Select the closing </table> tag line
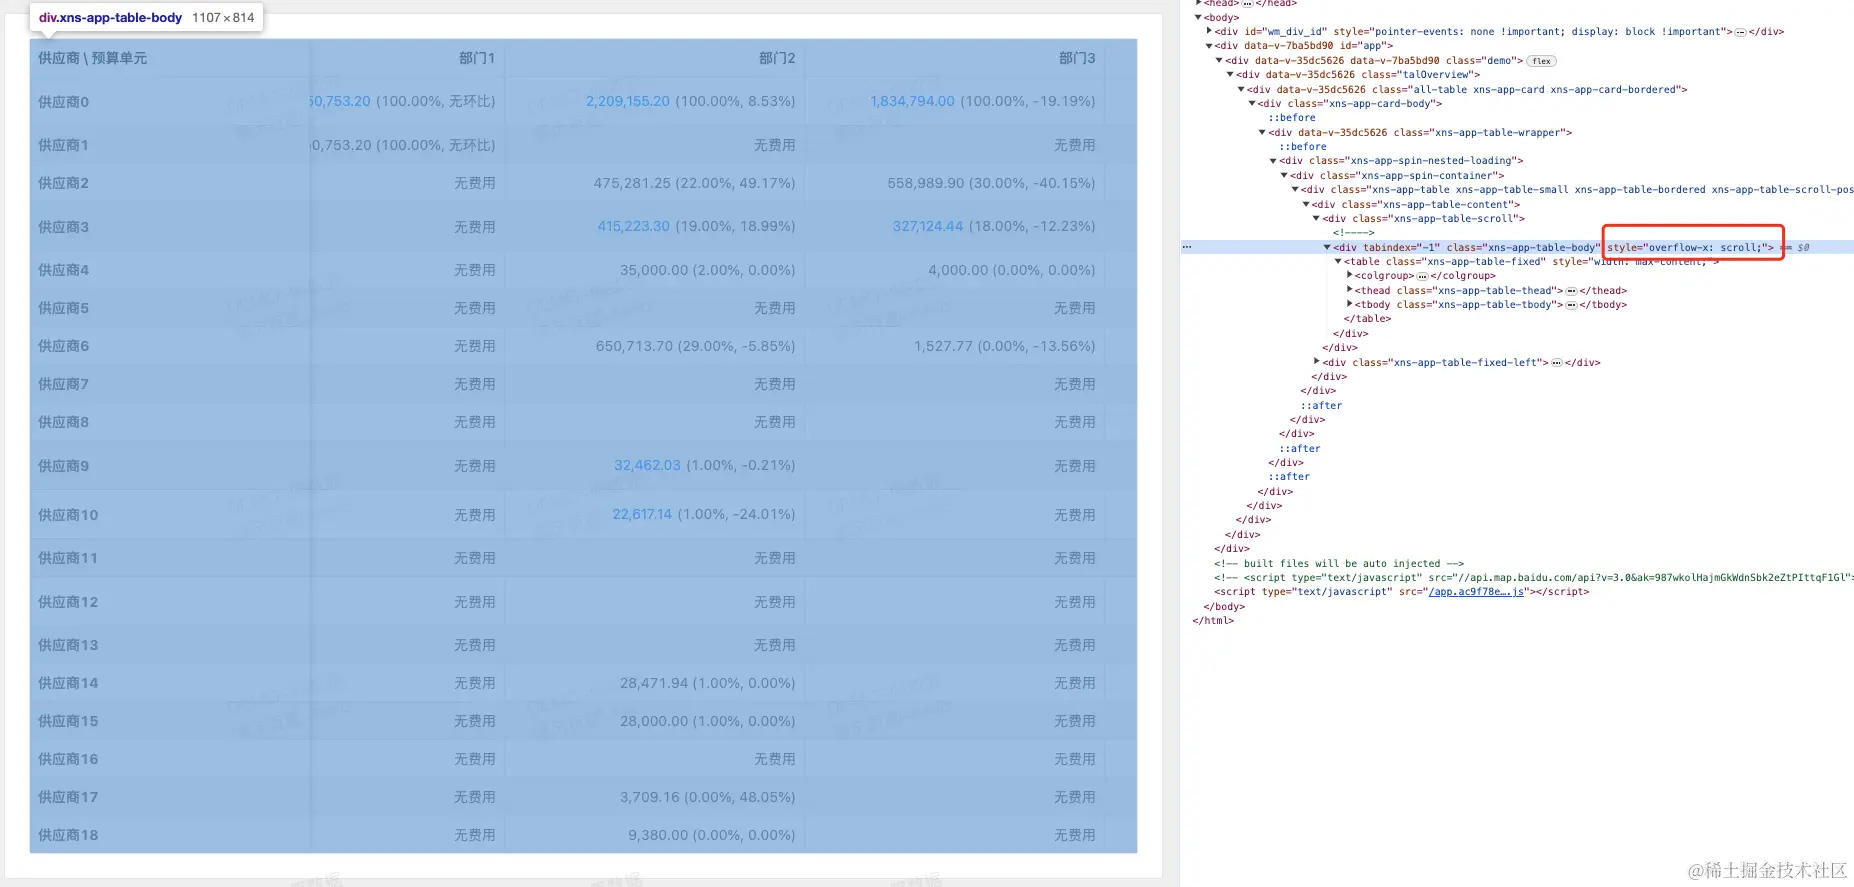1854x887 pixels. [1367, 319]
